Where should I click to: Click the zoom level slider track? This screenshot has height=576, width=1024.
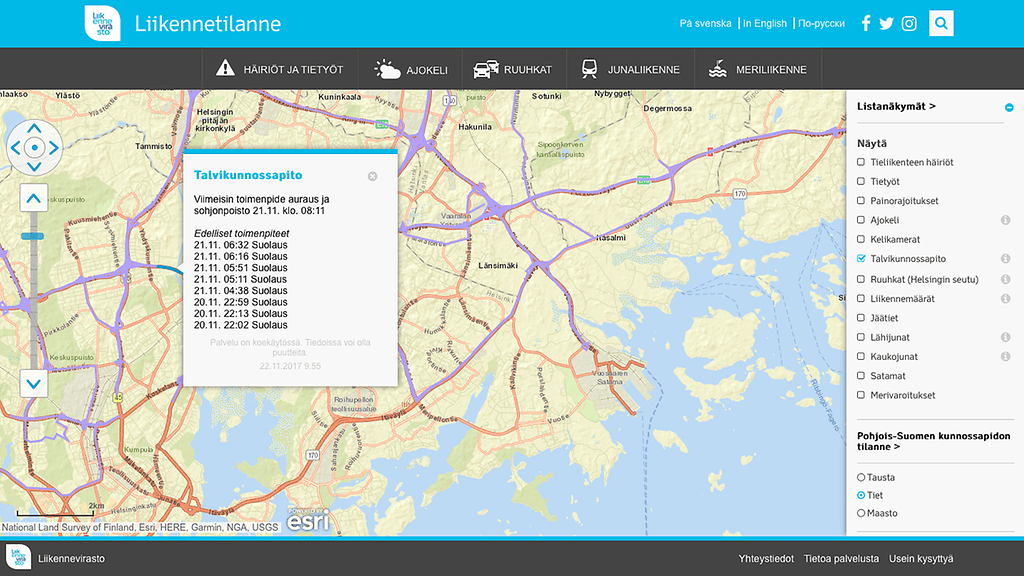(x=34, y=290)
